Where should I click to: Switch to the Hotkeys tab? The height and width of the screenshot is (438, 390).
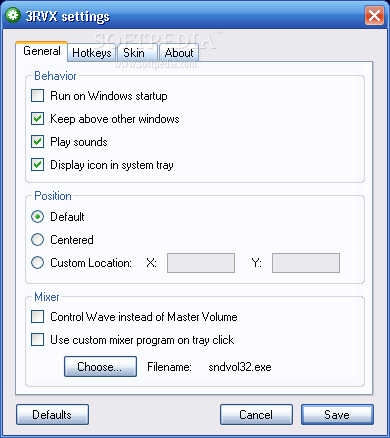(92, 53)
